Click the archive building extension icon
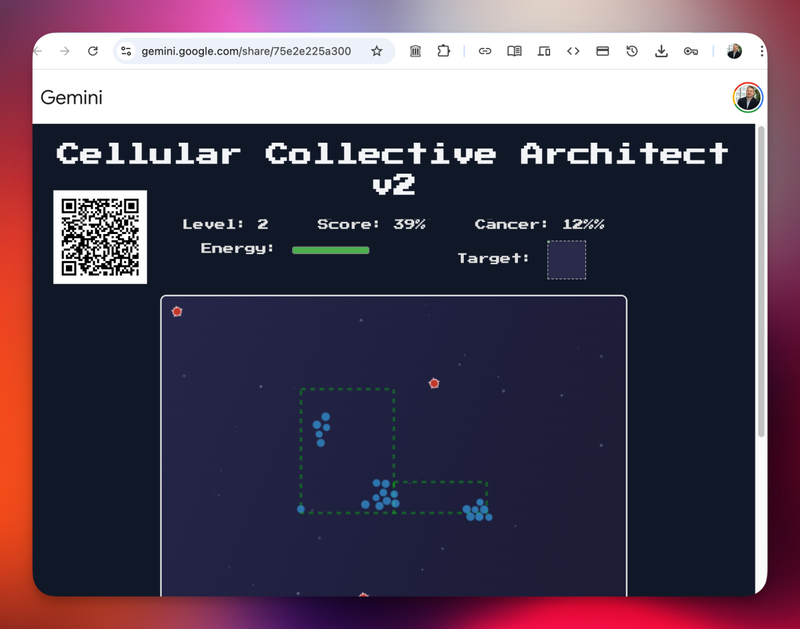Image resolution: width=800 pixels, height=629 pixels. pyautogui.click(x=415, y=51)
